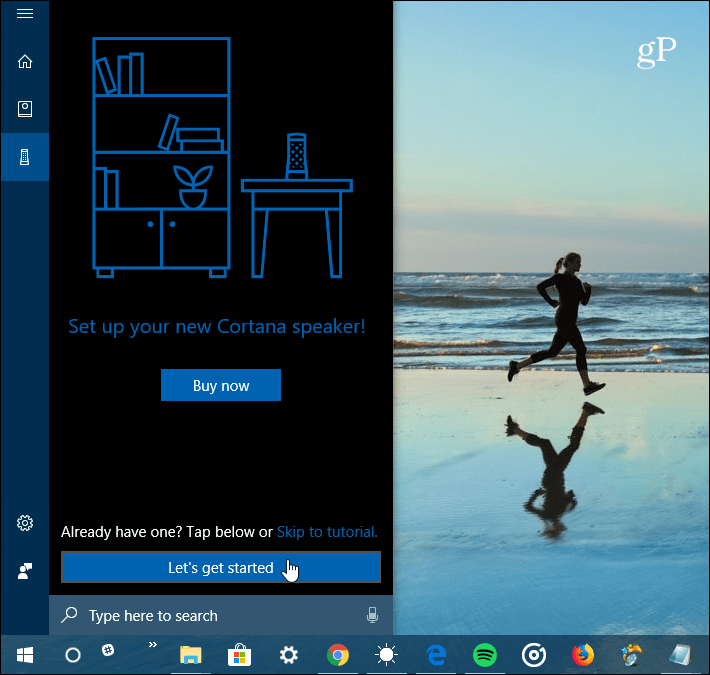Open the Slack icon on taskbar
This screenshot has width=710, height=675.
coord(108,650)
